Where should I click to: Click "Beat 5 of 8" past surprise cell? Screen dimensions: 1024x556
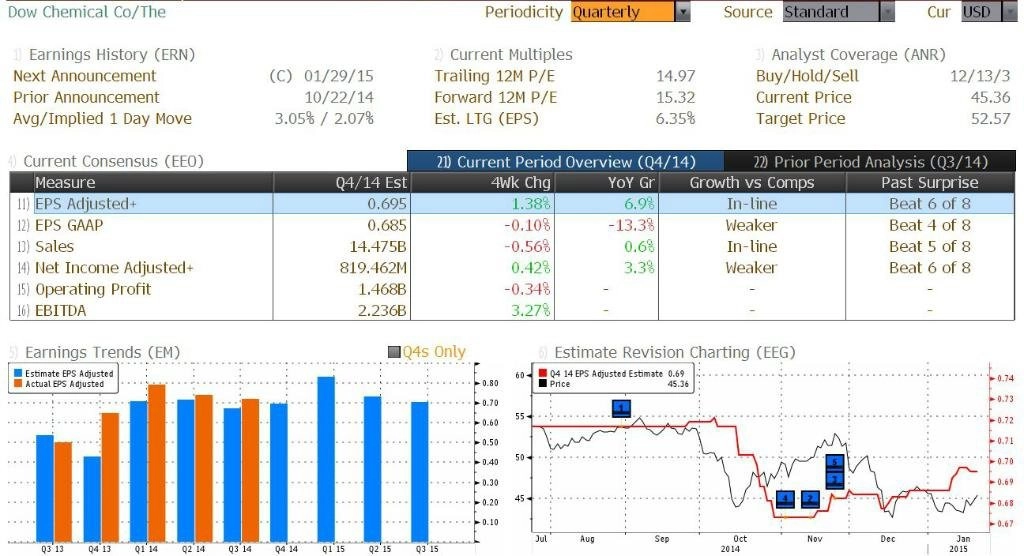pos(930,246)
